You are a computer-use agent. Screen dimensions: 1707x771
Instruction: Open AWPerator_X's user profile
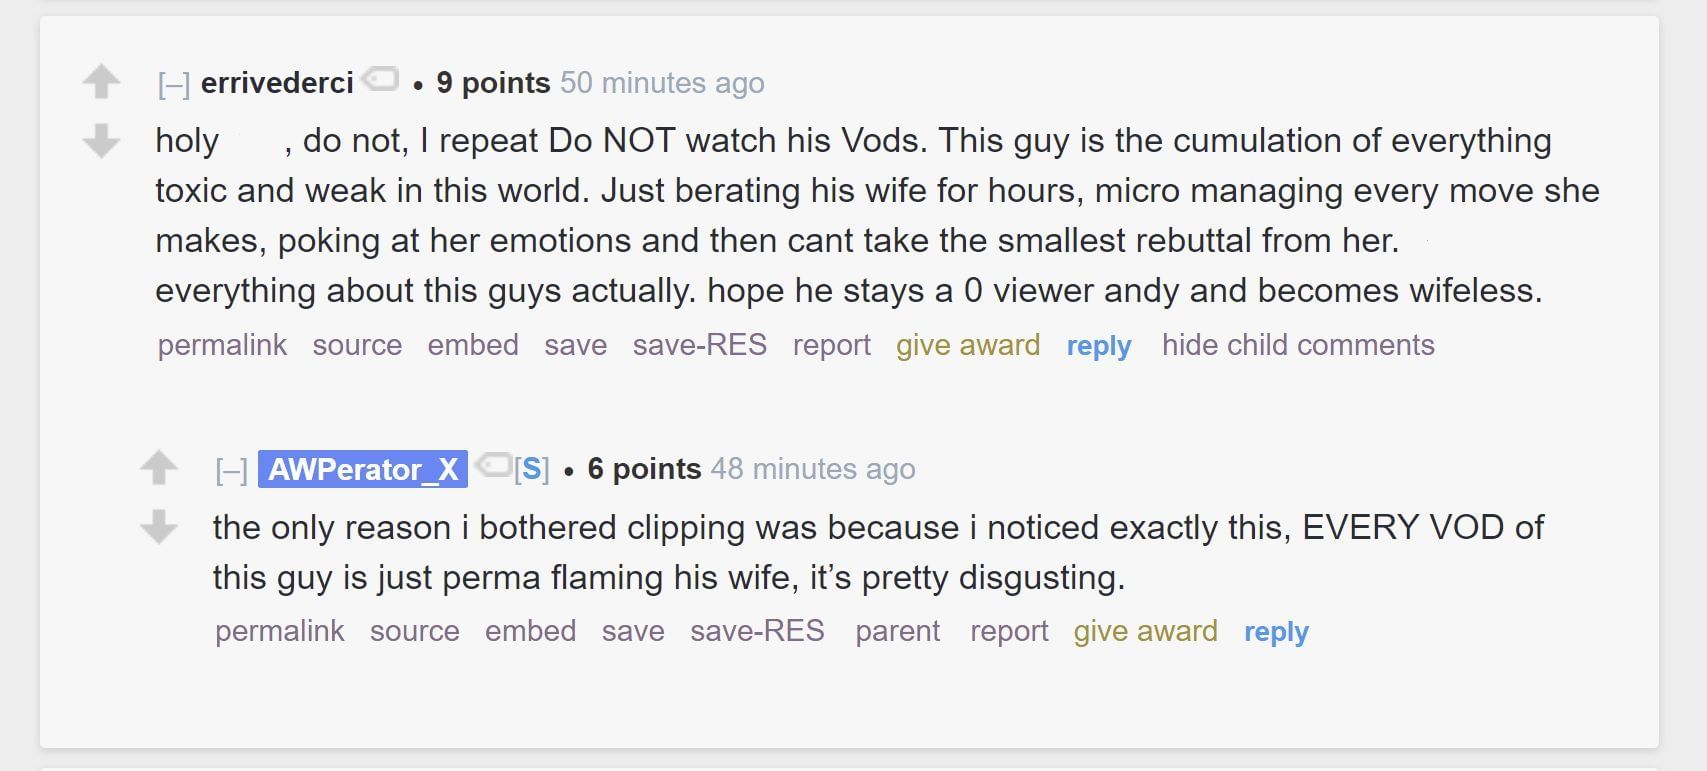tap(363, 469)
